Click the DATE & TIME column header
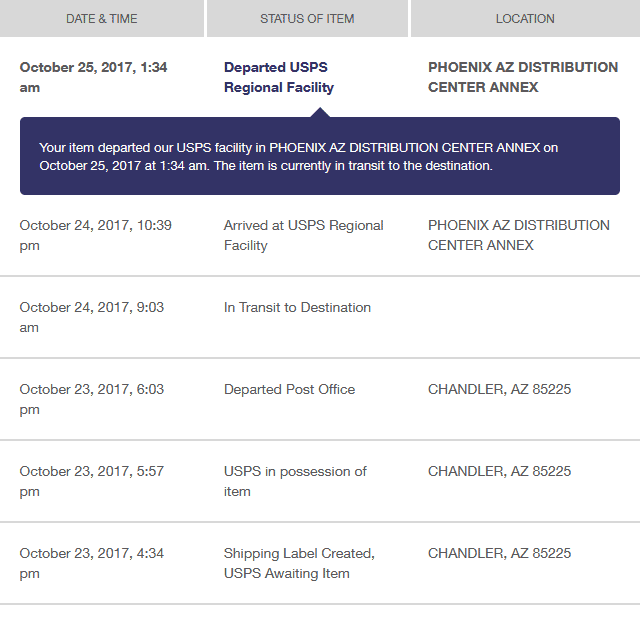Viewport: 640px width, 640px height. point(102,18)
